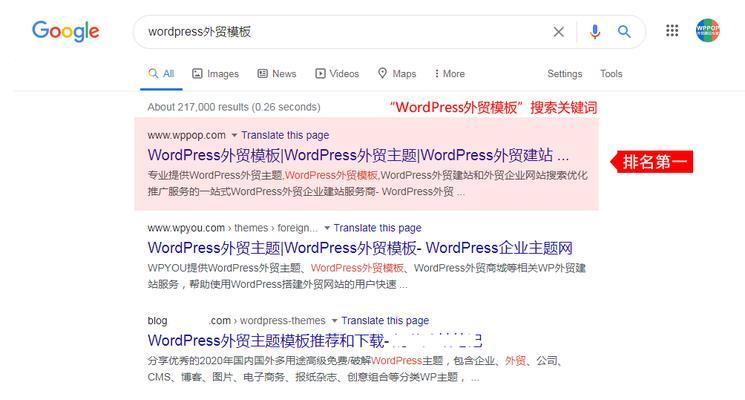Start voice search with the microphone icon
Viewport: 745px width, 400px height.
(594, 32)
